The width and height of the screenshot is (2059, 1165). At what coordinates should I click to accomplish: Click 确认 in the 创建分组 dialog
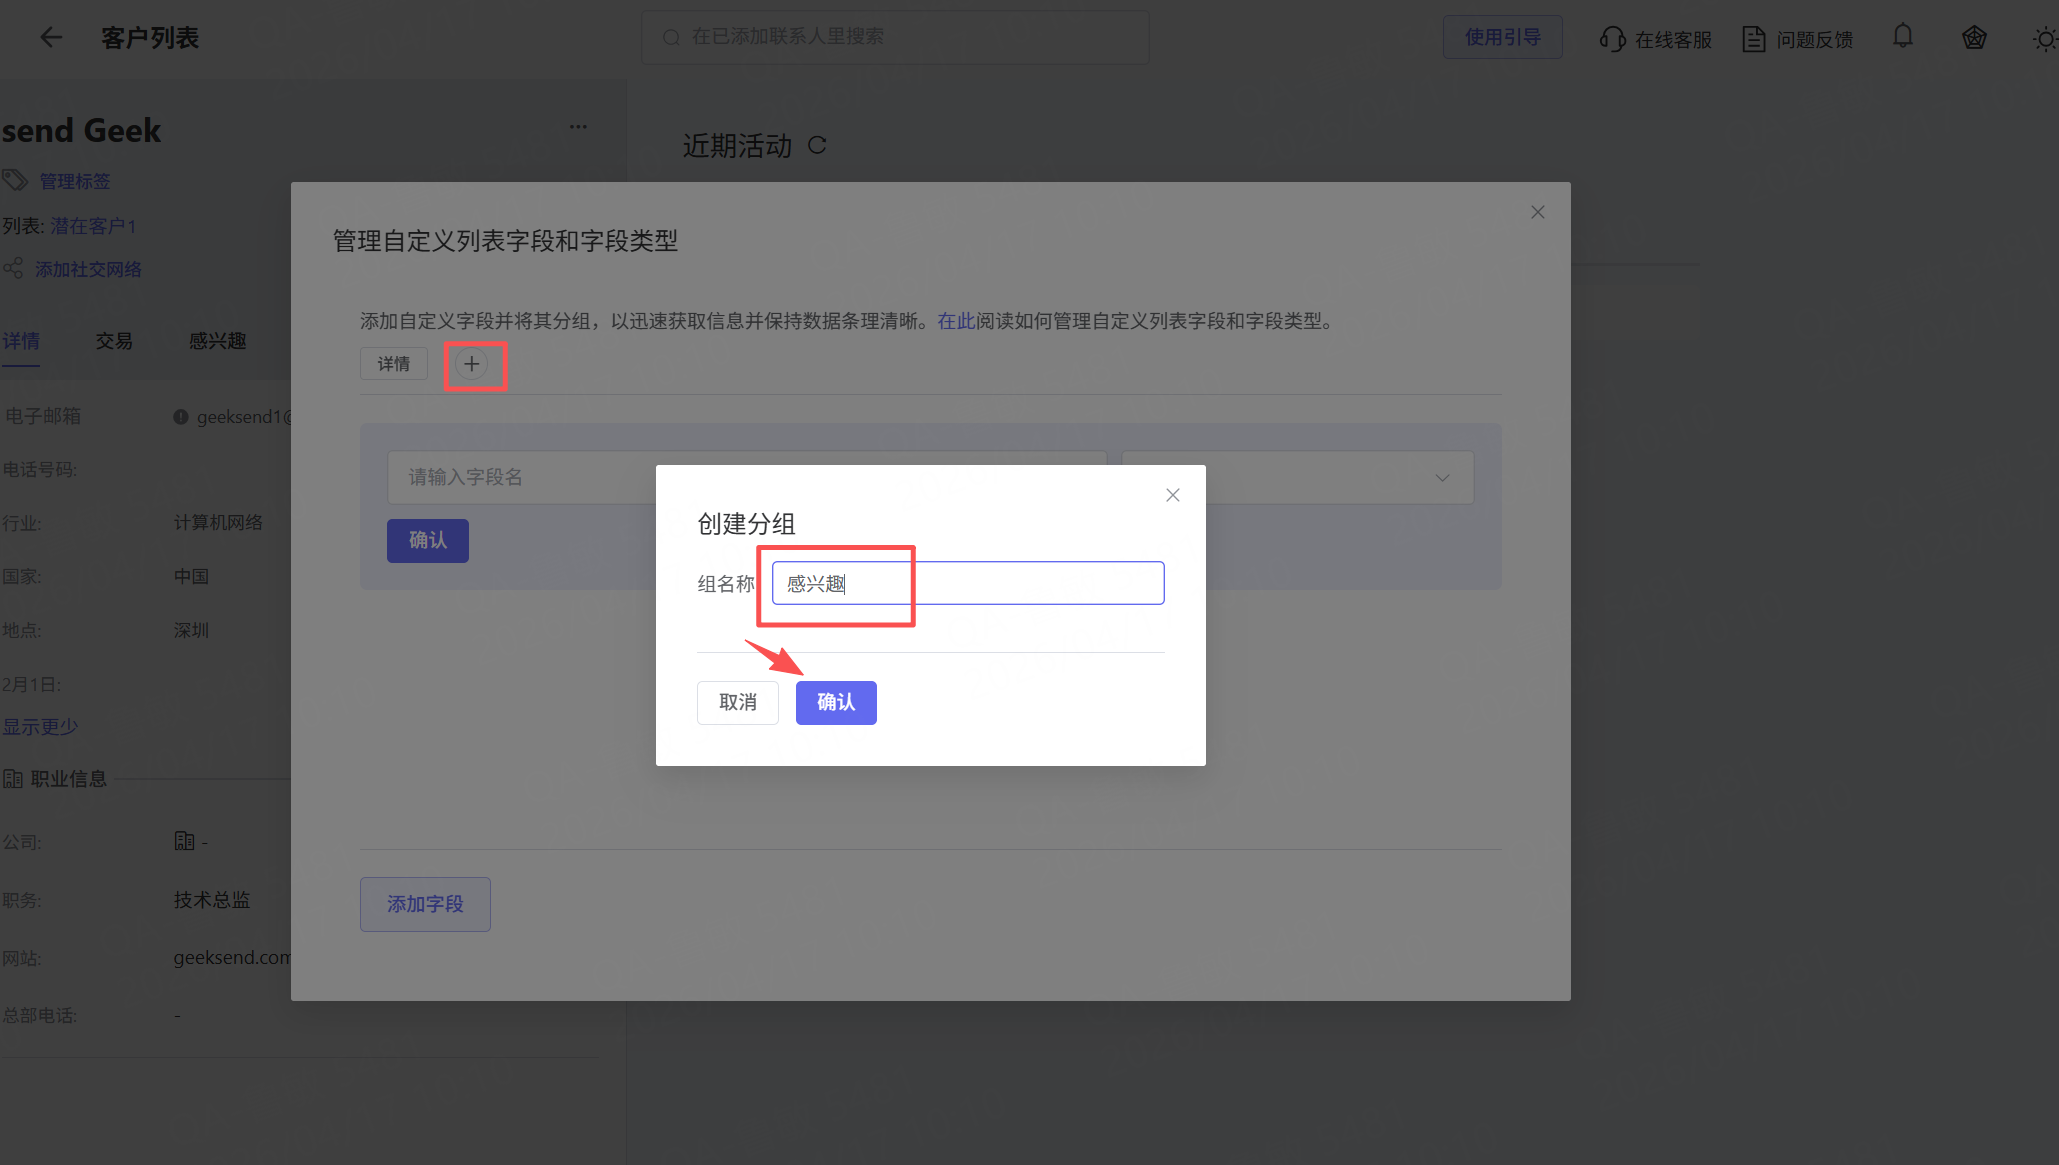pos(835,703)
